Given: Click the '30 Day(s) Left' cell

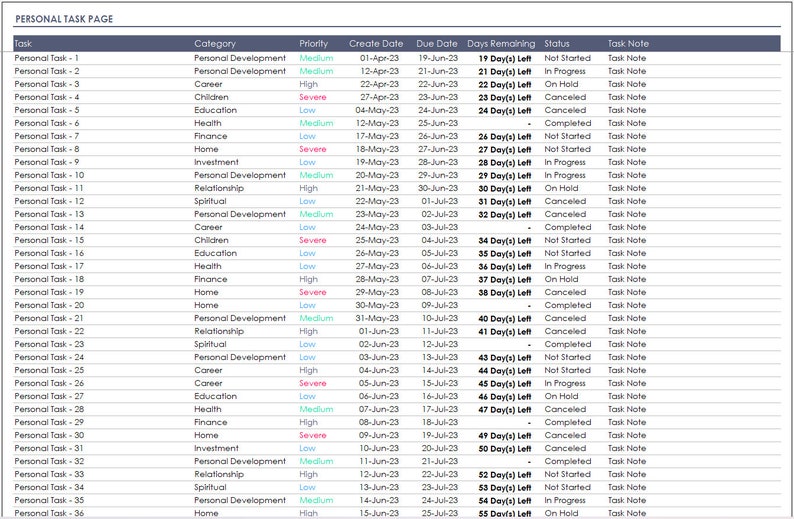Looking at the screenshot, I should [x=505, y=189].
